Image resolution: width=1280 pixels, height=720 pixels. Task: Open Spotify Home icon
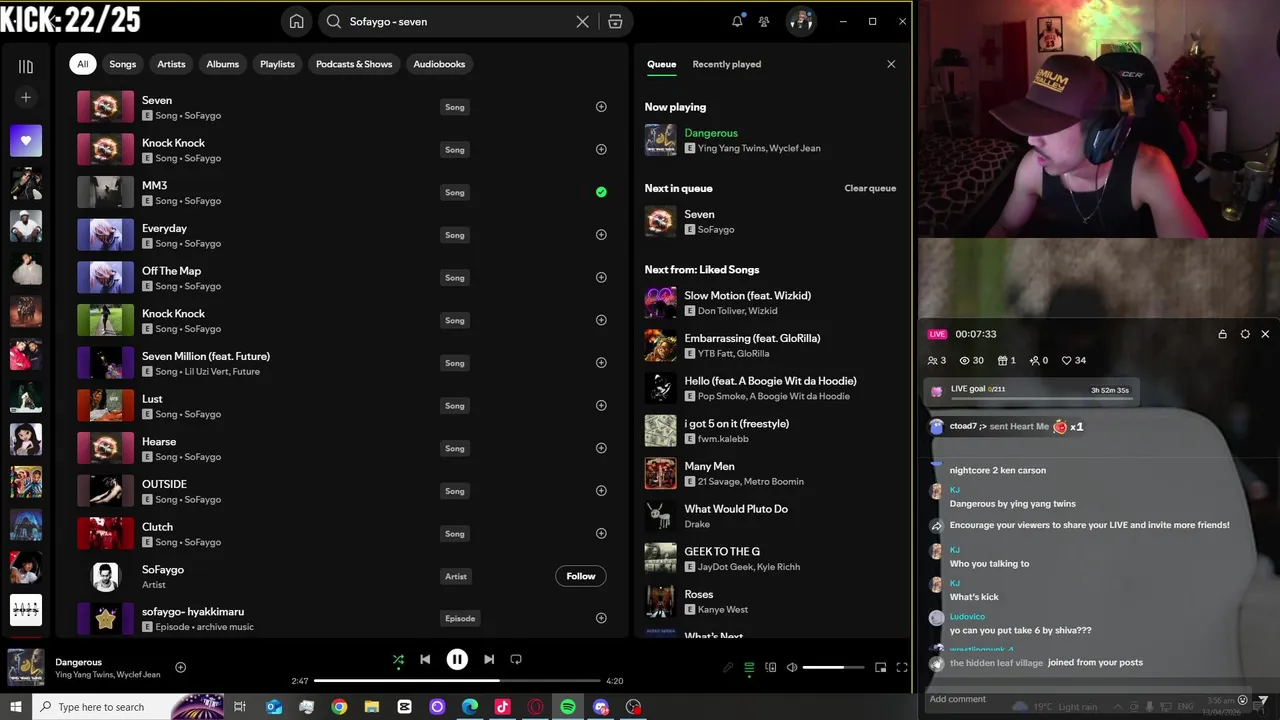point(296,21)
